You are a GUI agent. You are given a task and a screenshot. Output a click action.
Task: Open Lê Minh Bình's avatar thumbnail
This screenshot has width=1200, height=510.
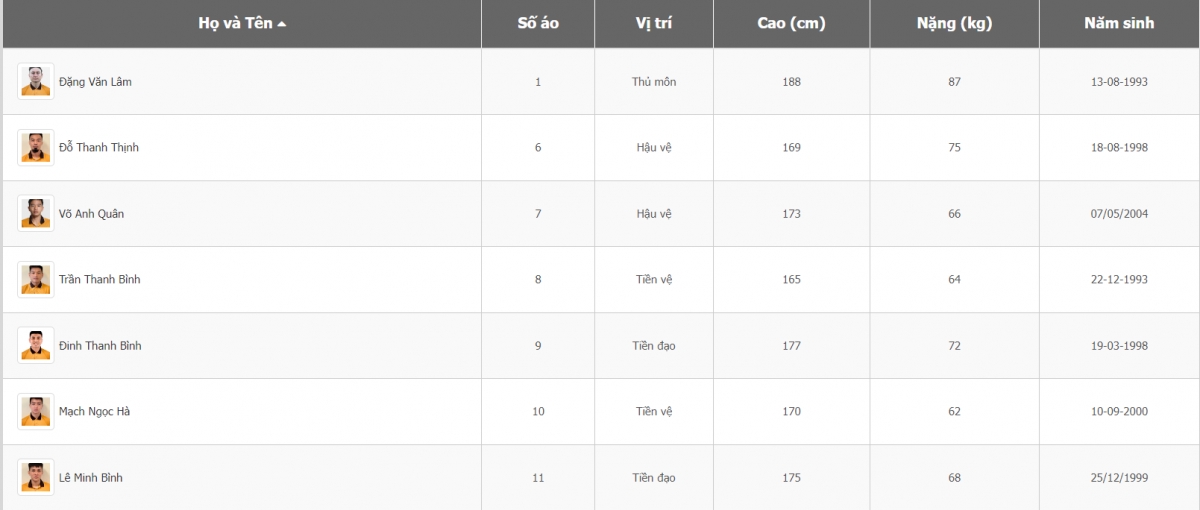pyautogui.click(x=36, y=477)
